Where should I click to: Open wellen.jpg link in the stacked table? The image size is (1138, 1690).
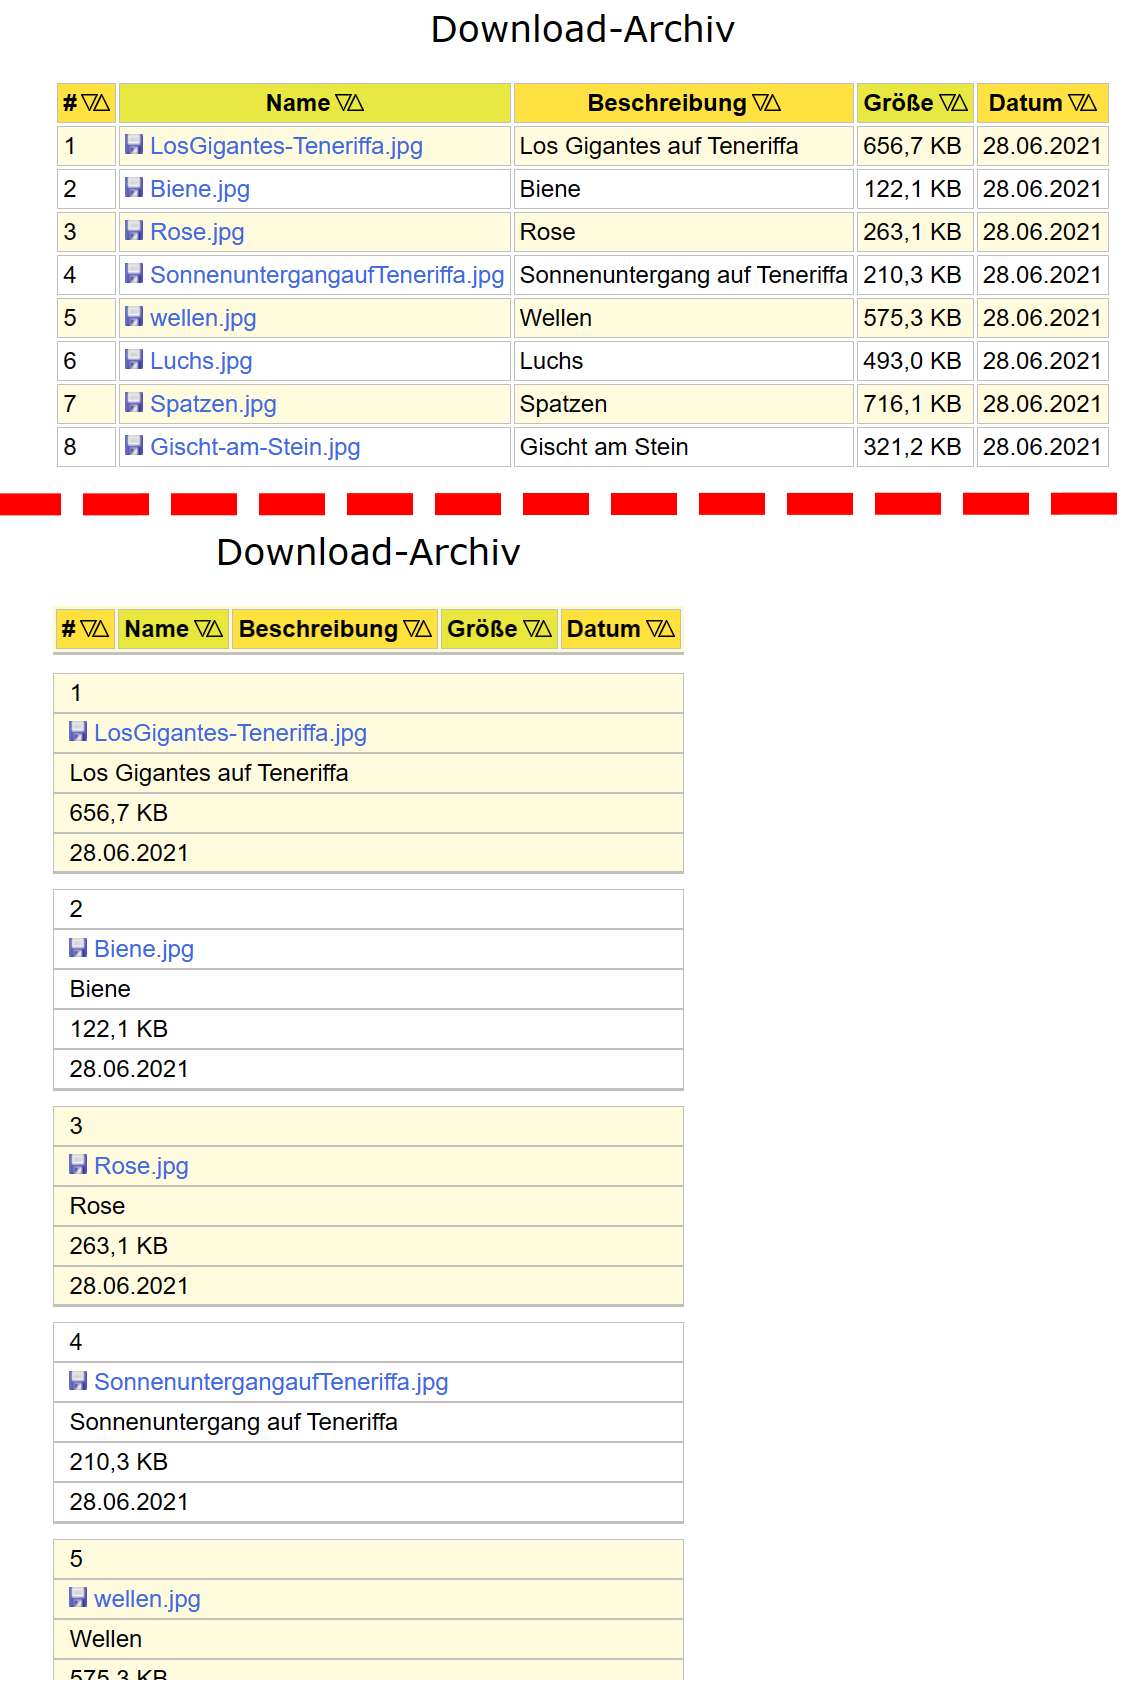[x=147, y=1599]
